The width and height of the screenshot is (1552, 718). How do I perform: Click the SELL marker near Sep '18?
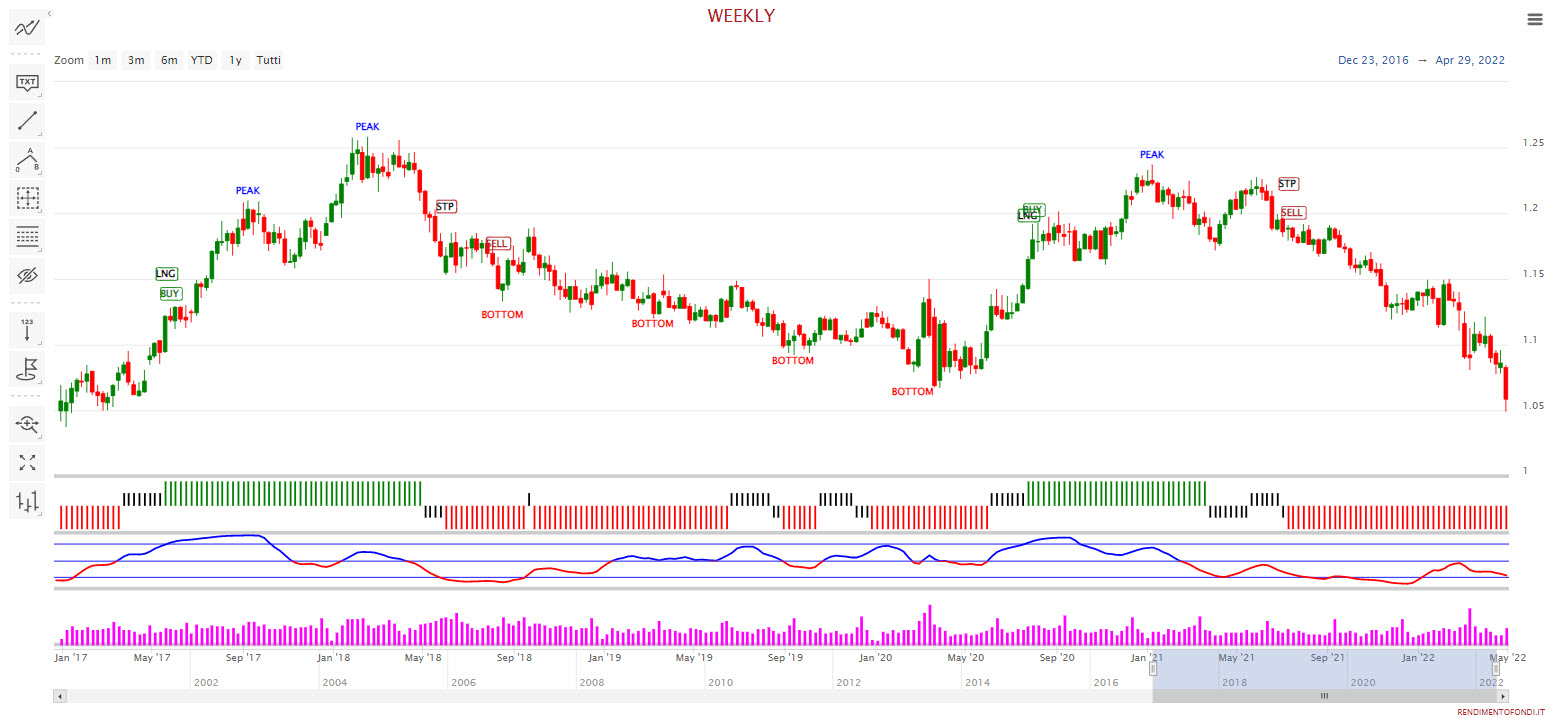[x=497, y=243]
